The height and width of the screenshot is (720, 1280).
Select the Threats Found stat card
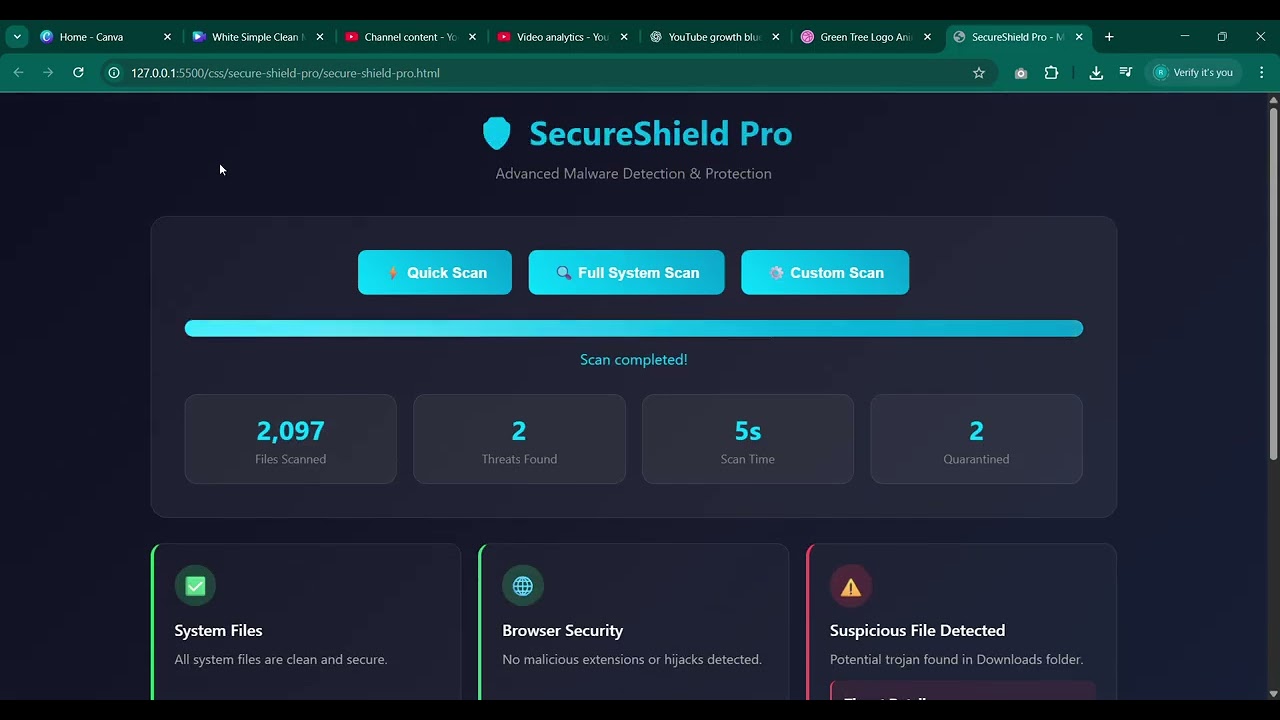tap(519, 439)
